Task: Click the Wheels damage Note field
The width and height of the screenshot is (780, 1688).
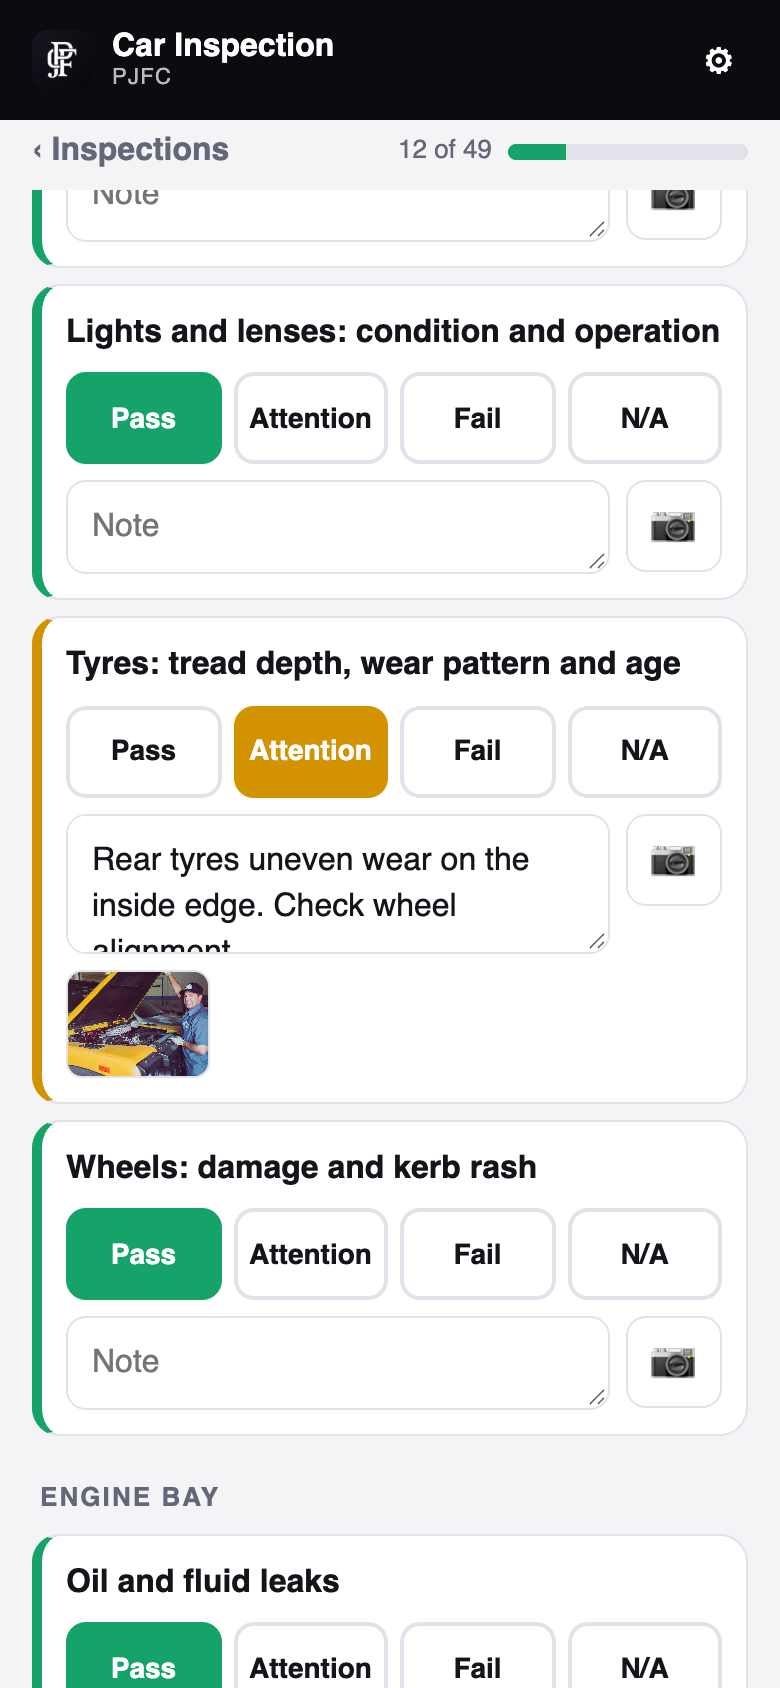Action: click(x=338, y=1363)
